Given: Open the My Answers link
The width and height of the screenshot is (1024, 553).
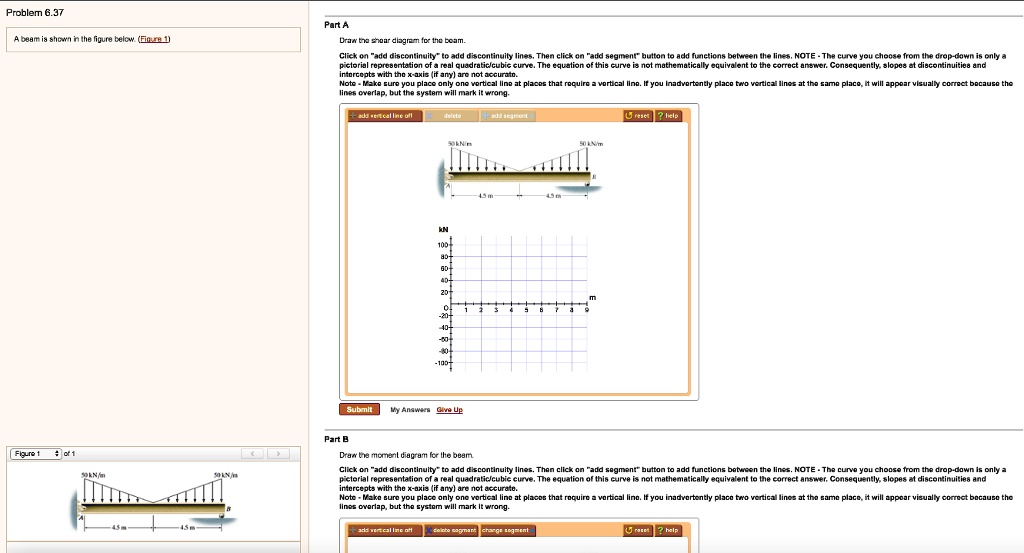Looking at the screenshot, I should pos(410,410).
